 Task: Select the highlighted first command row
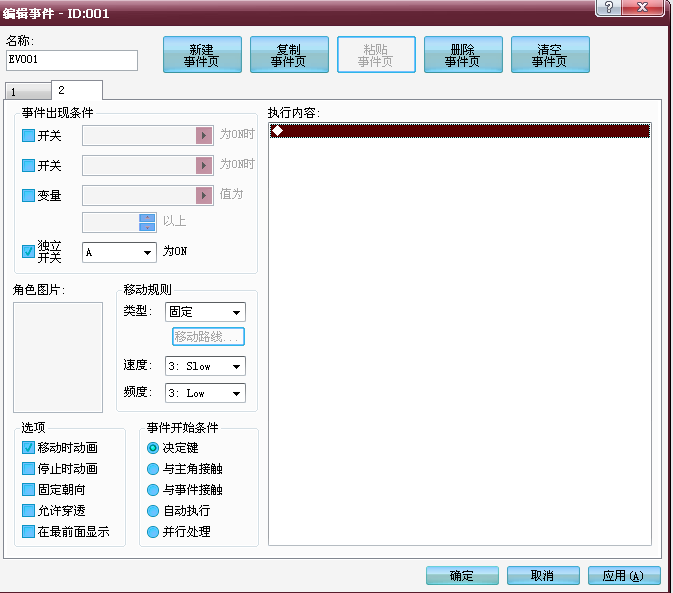coord(460,130)
